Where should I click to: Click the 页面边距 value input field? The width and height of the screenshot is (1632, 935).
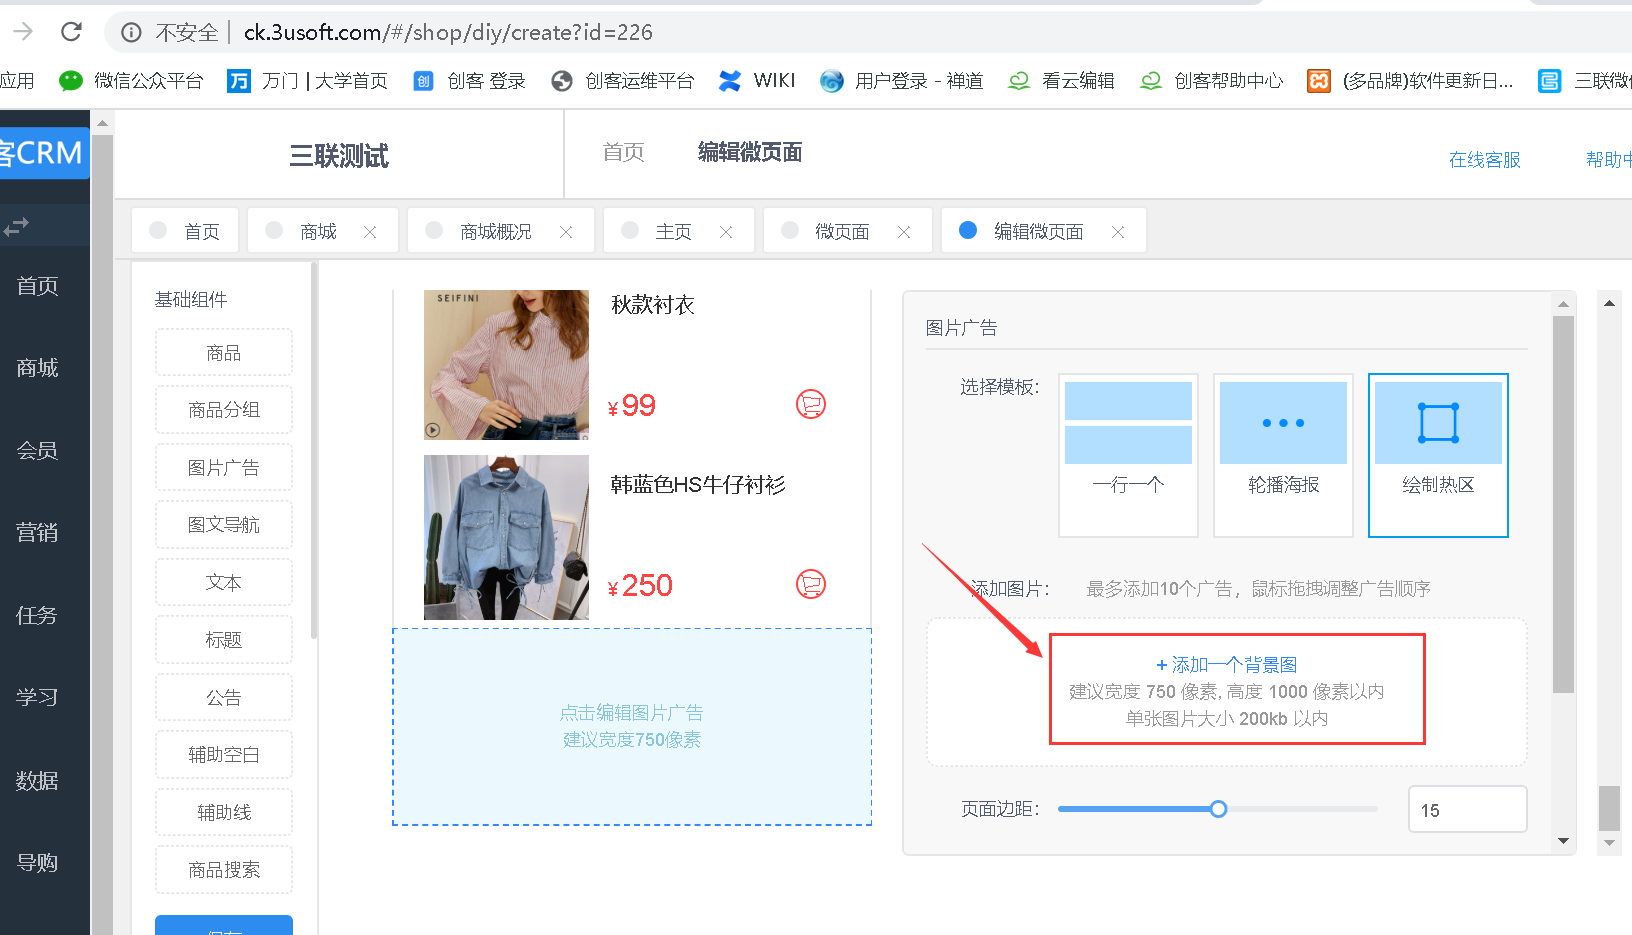point(1467,809)
